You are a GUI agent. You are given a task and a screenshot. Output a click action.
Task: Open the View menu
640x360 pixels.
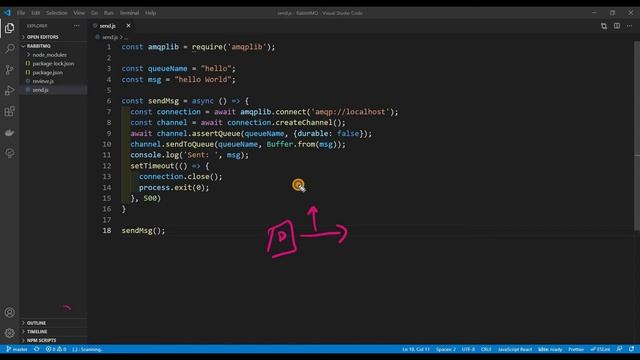[x=79, y=13]
